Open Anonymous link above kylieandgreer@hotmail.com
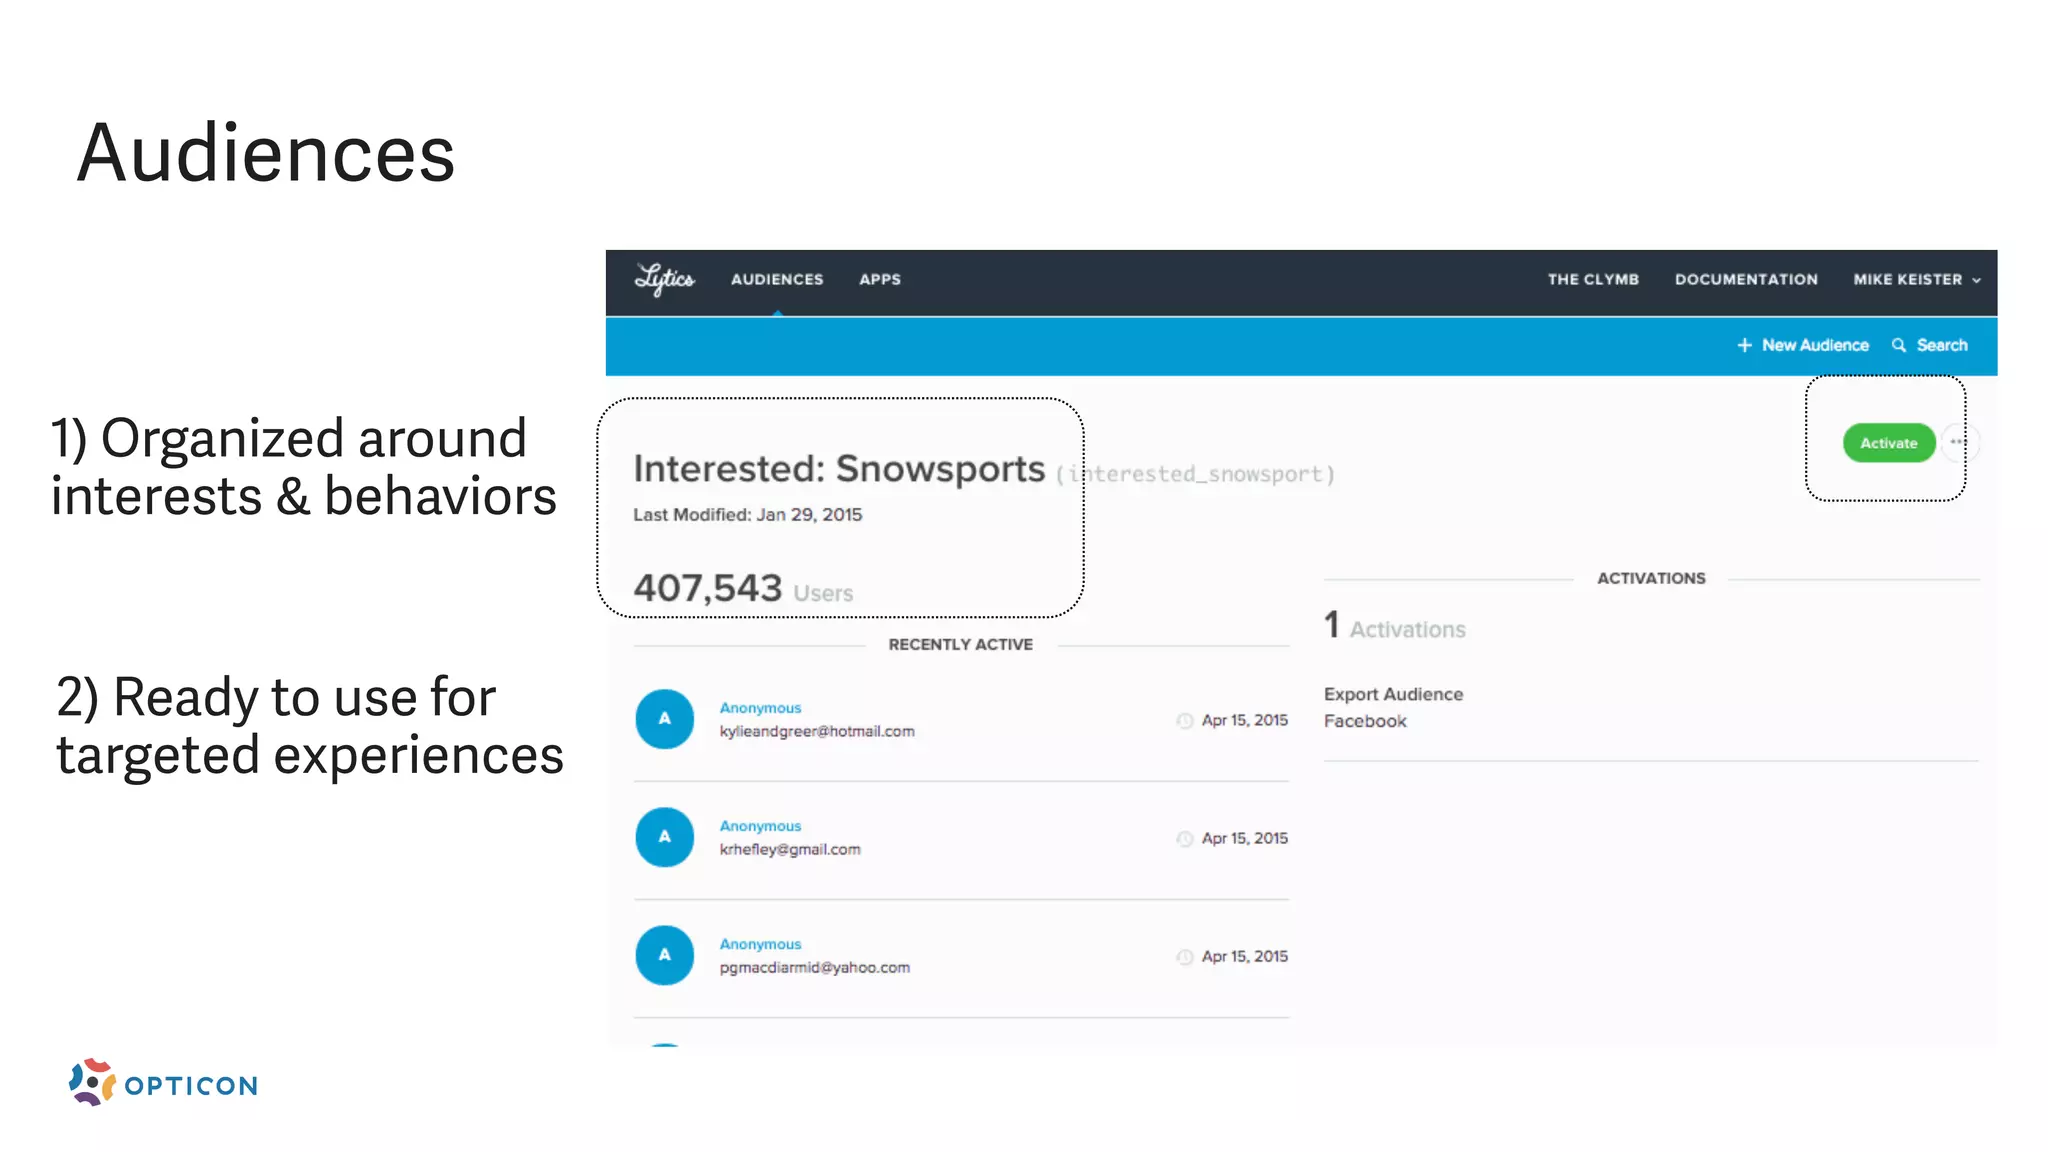The image size is (2048, 1152). coord(760,708)
